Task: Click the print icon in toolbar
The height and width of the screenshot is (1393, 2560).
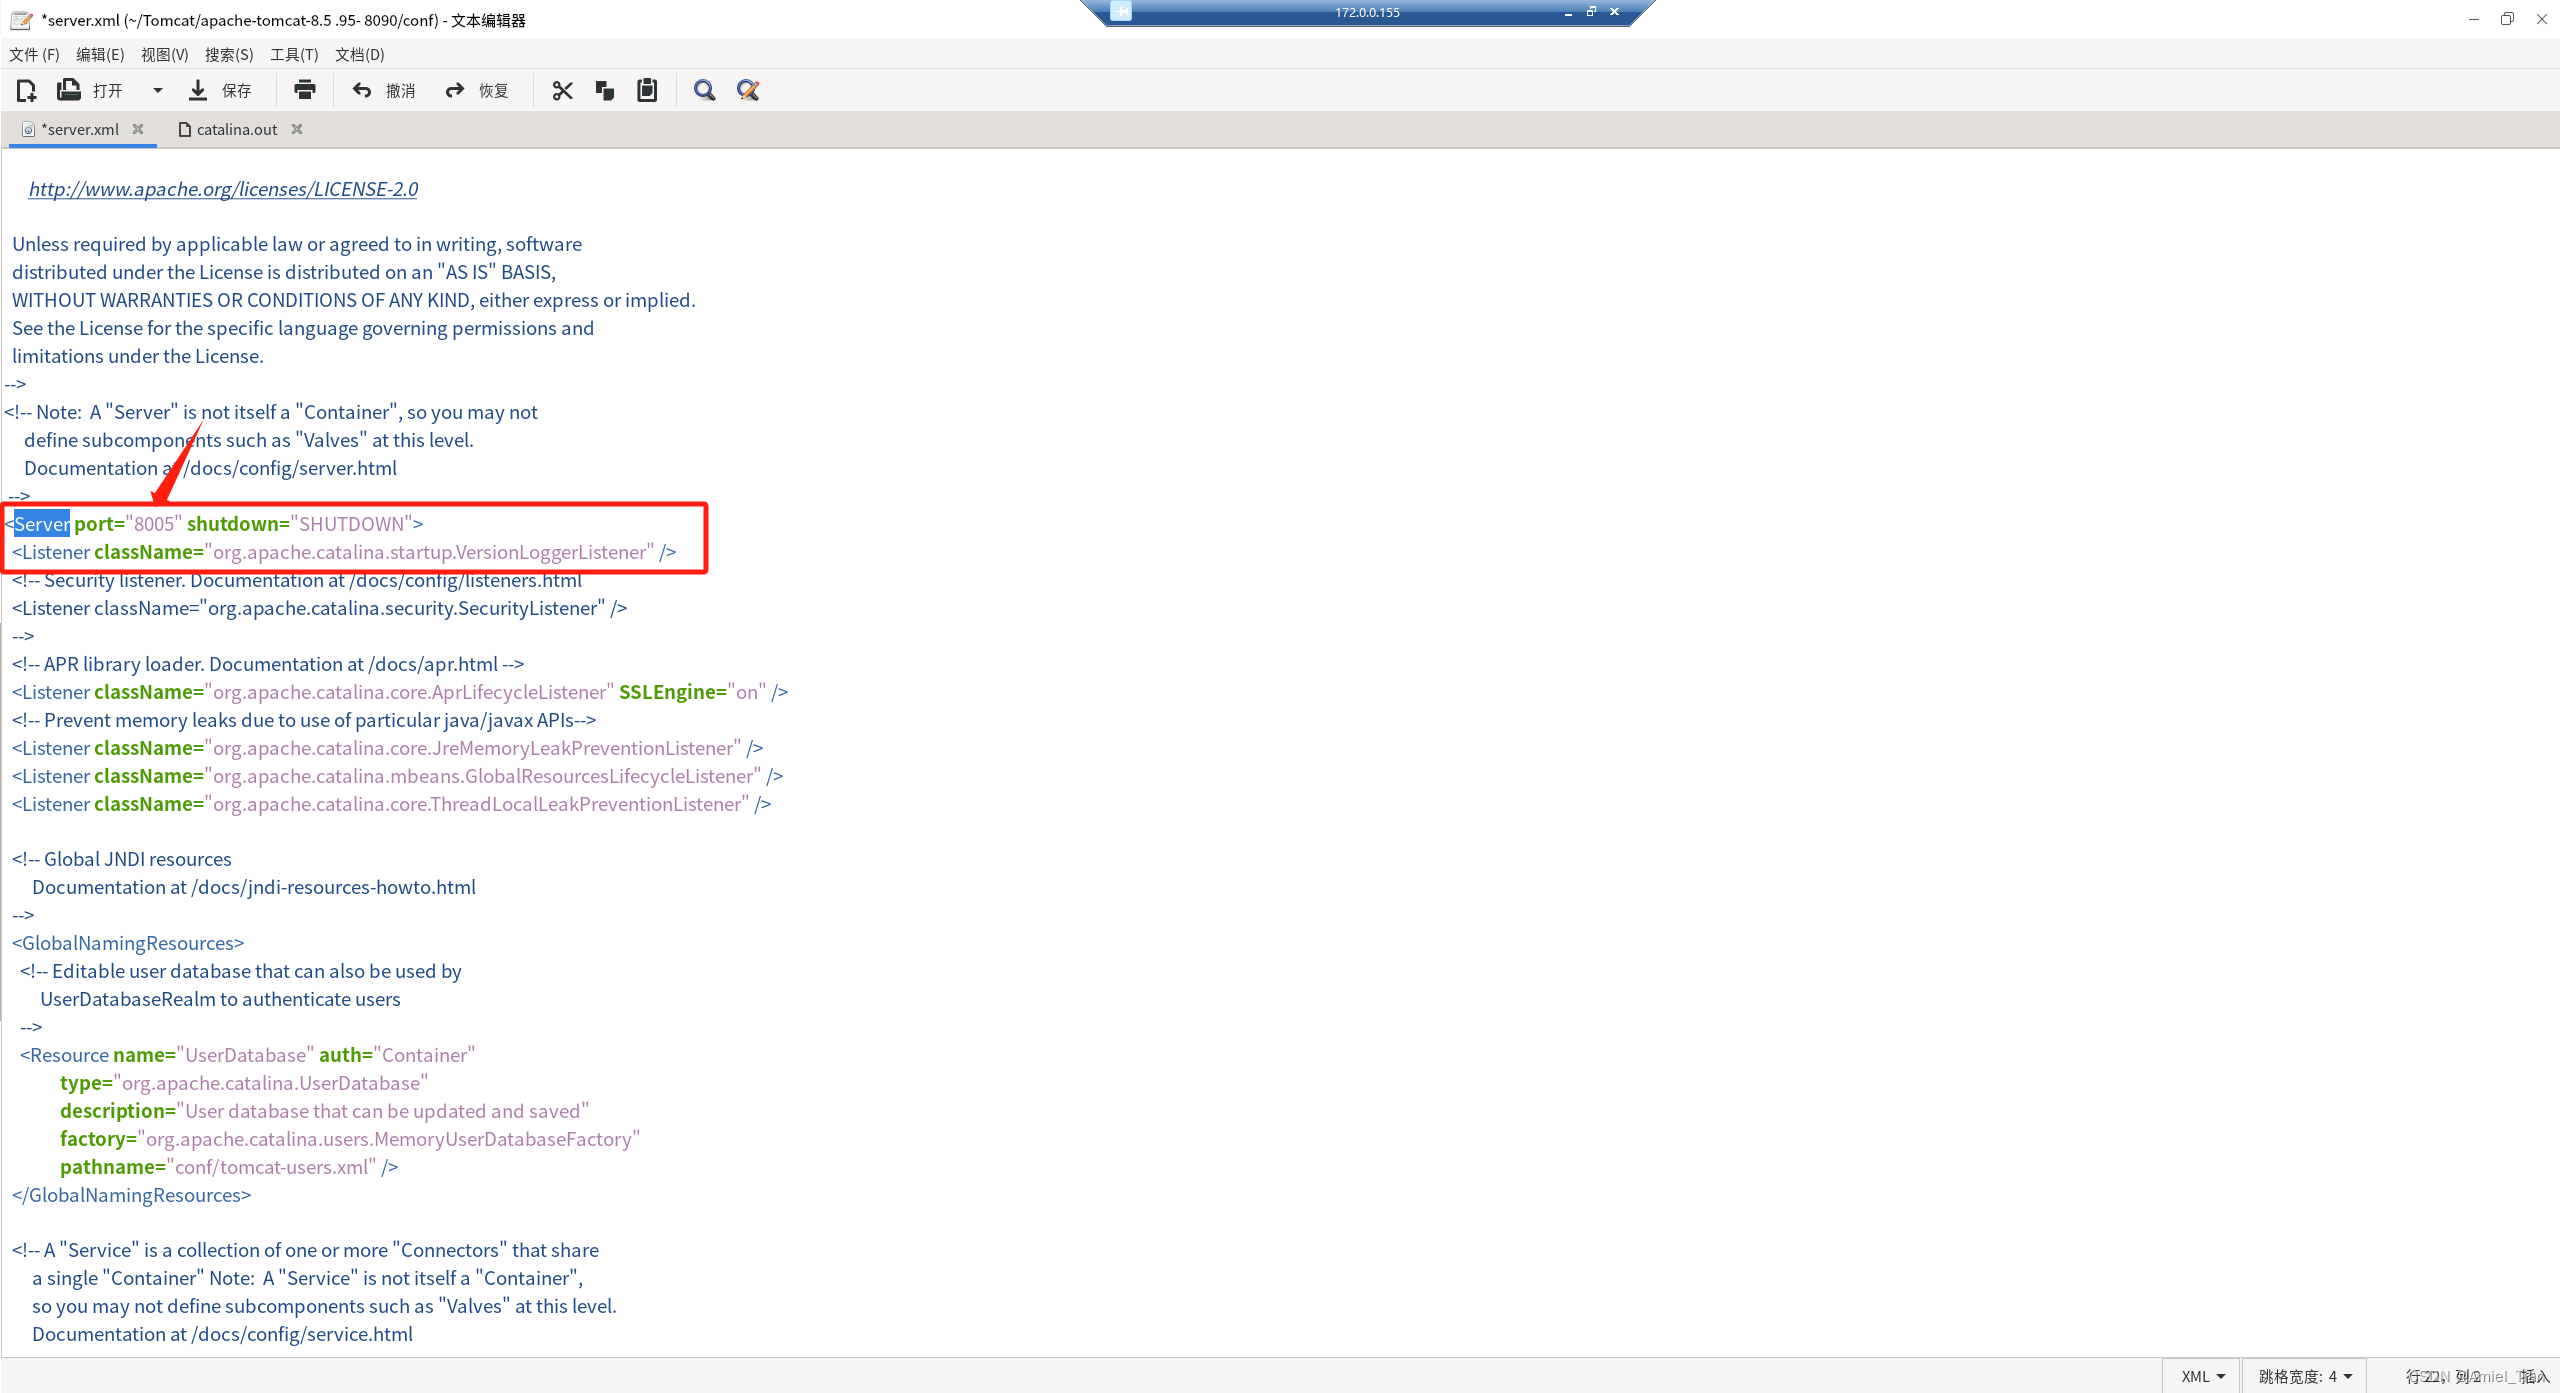Action: pos(305,91)
